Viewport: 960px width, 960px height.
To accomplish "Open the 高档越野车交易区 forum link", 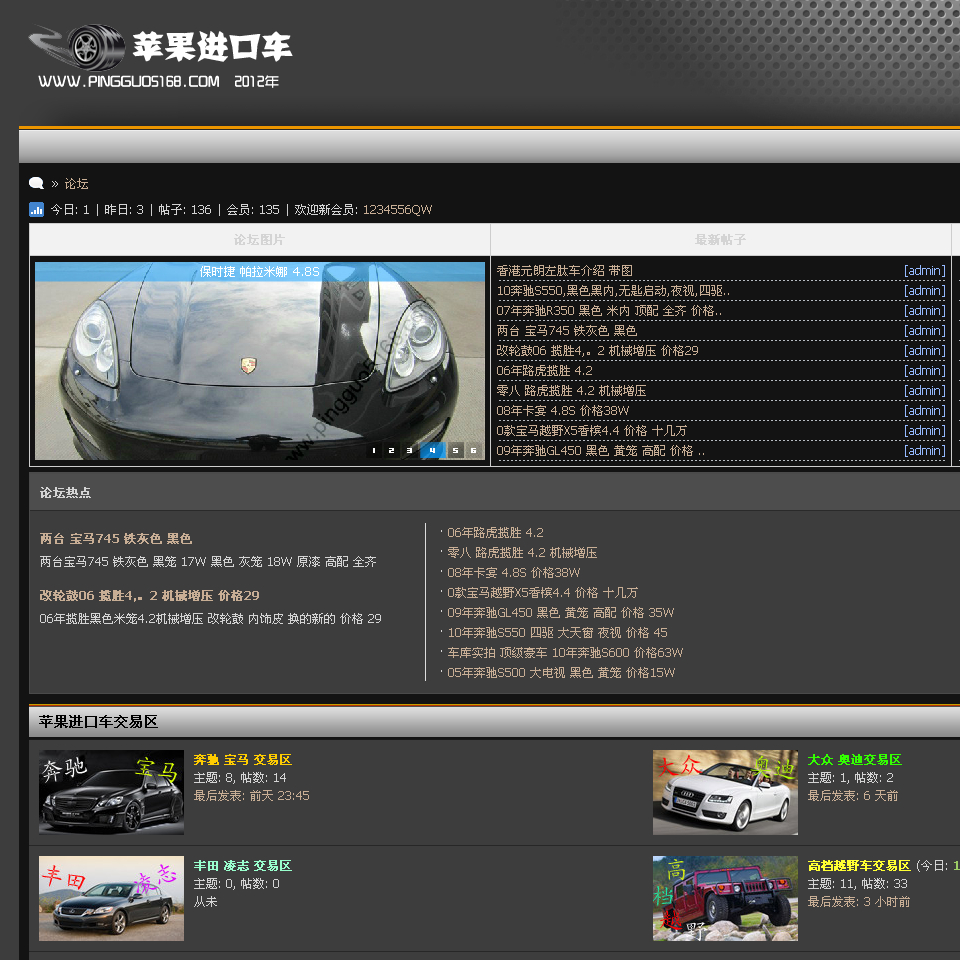I will (859, 866).
